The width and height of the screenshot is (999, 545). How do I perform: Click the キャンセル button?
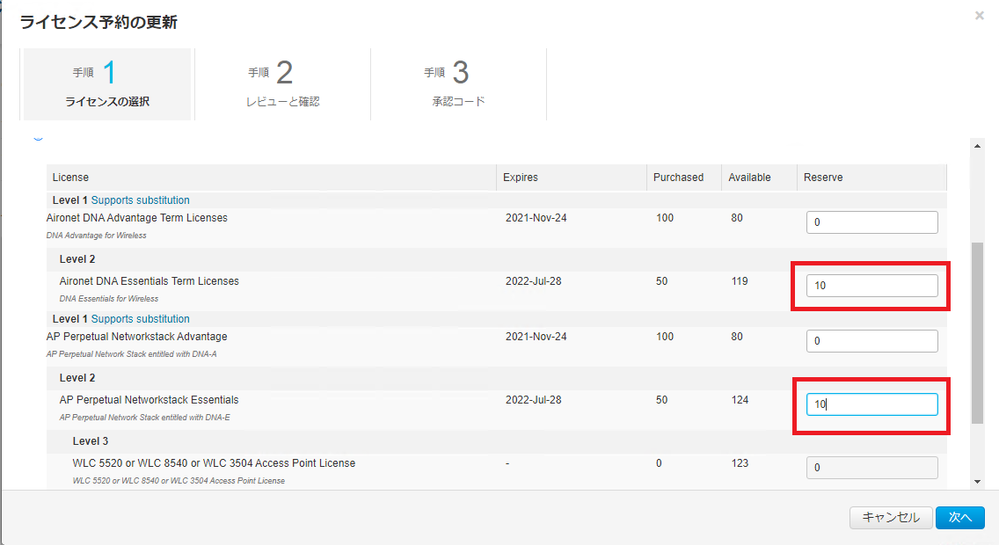[x=891, y=518]
